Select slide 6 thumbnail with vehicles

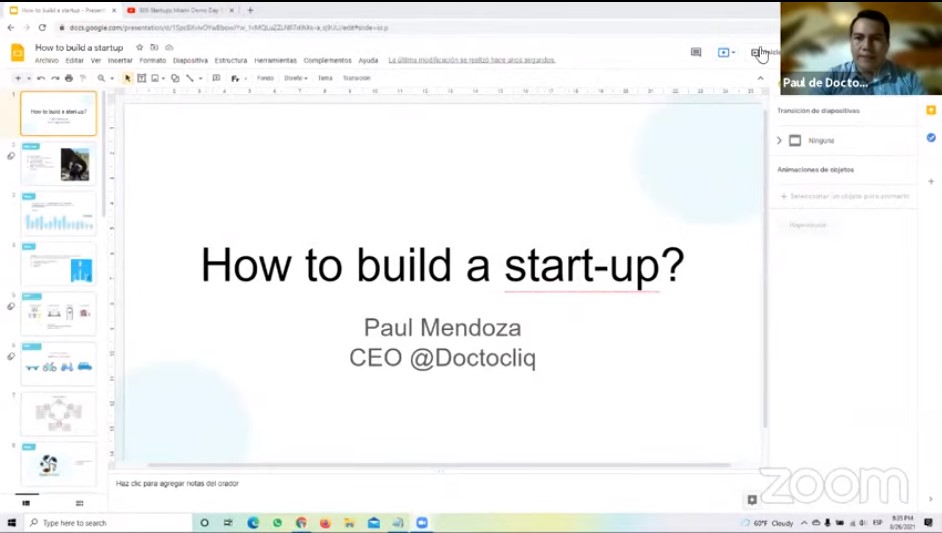coord(58,364)
